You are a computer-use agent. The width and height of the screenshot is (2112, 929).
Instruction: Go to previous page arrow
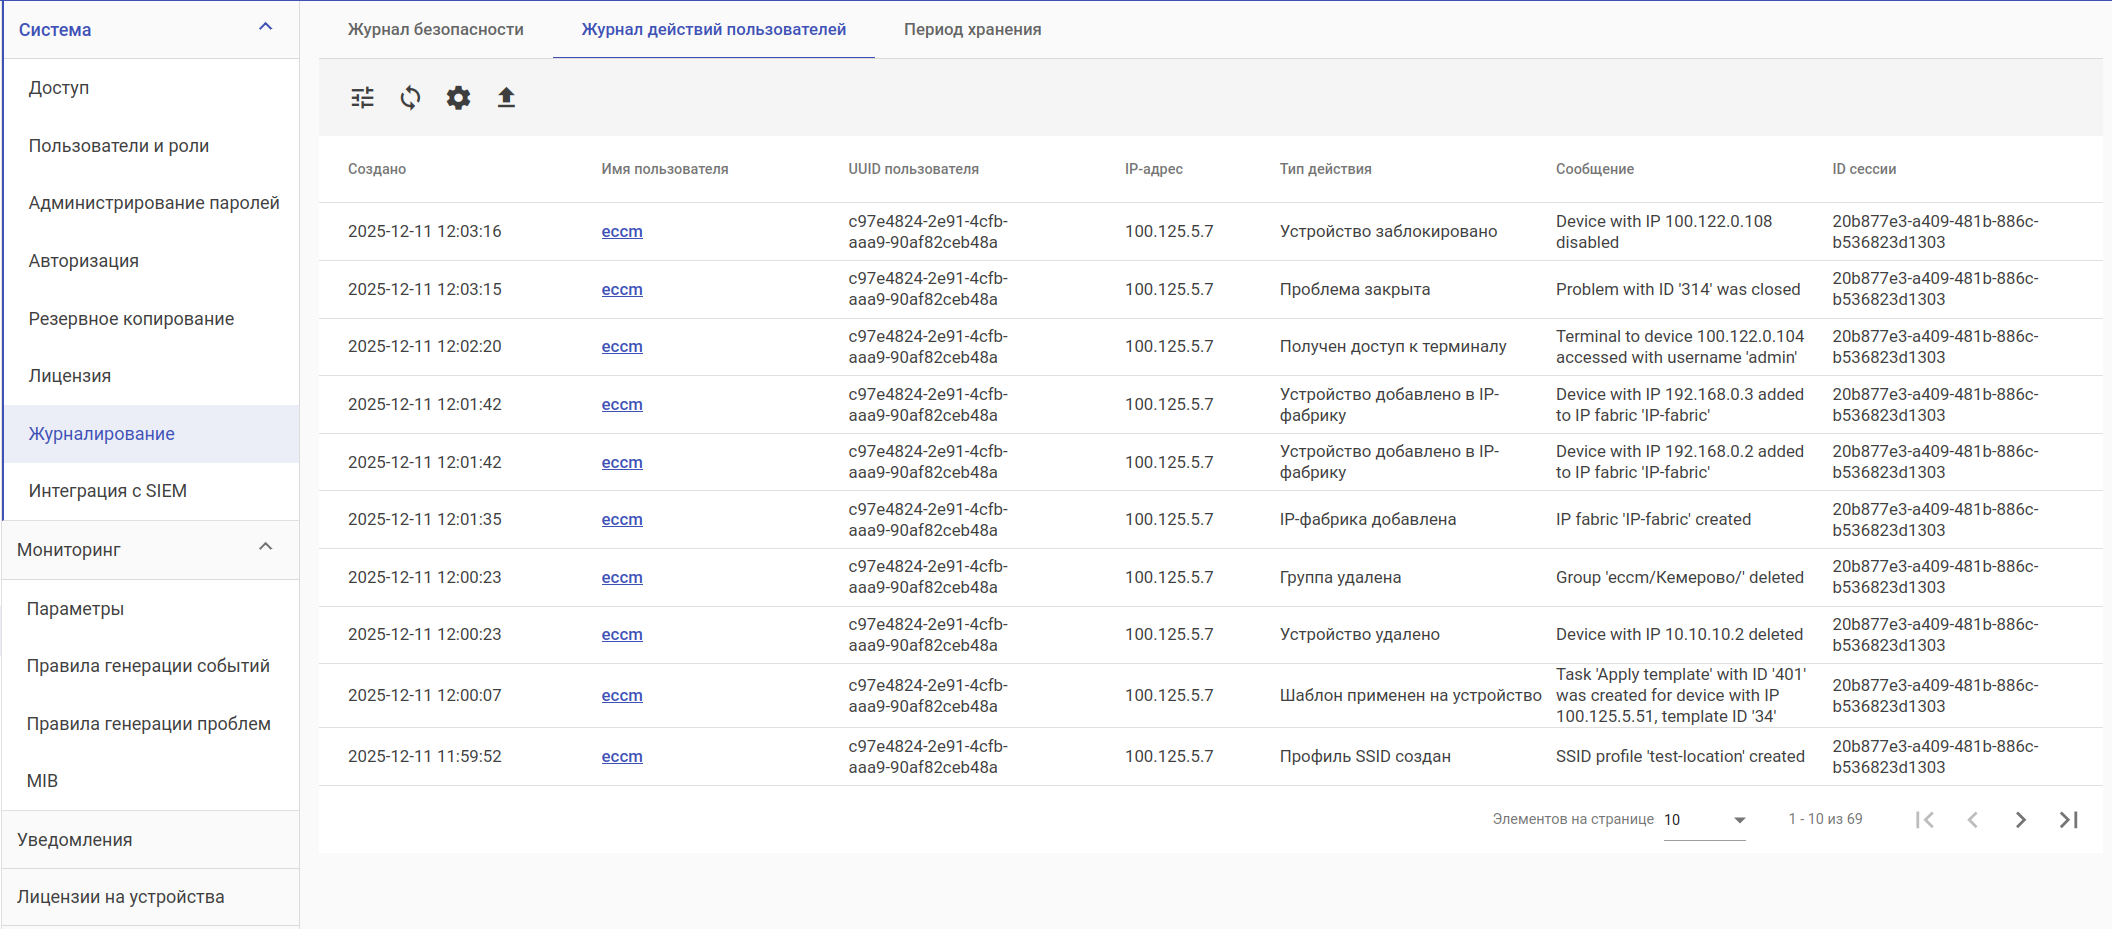tap(1972, 820)
